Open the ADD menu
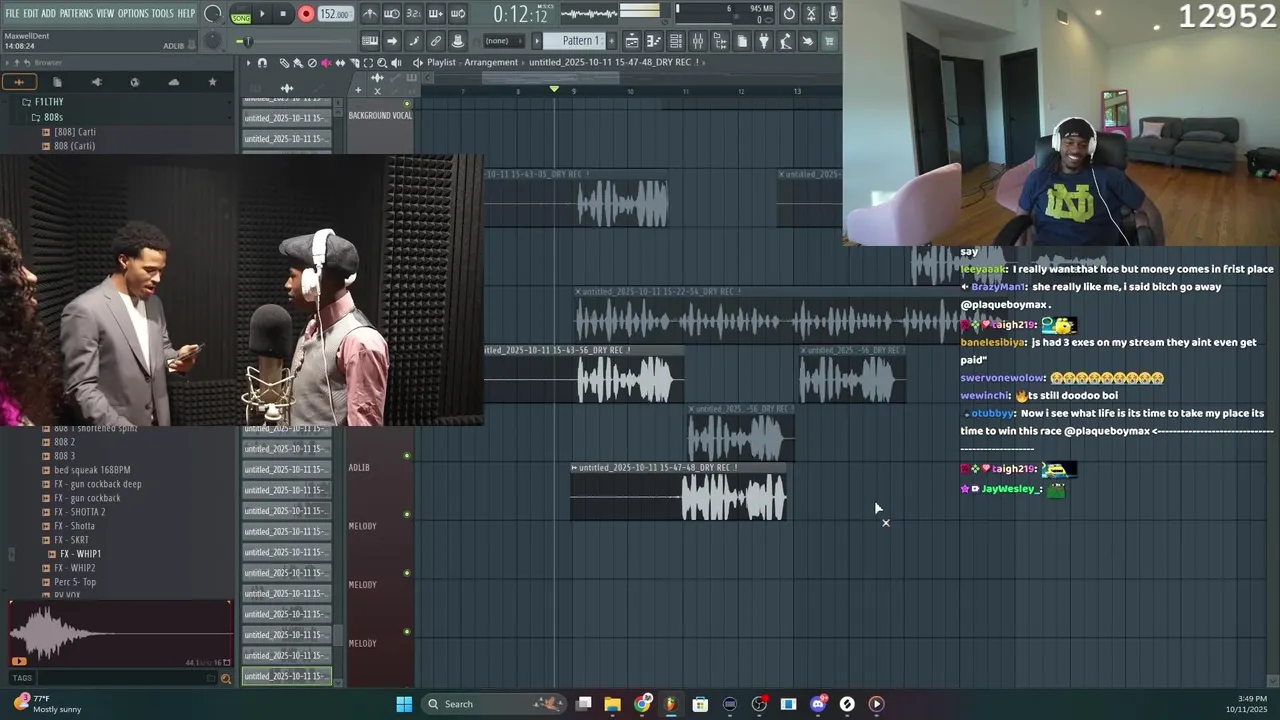The width and height of the screenshot is (1280, 720). point(49,14)
